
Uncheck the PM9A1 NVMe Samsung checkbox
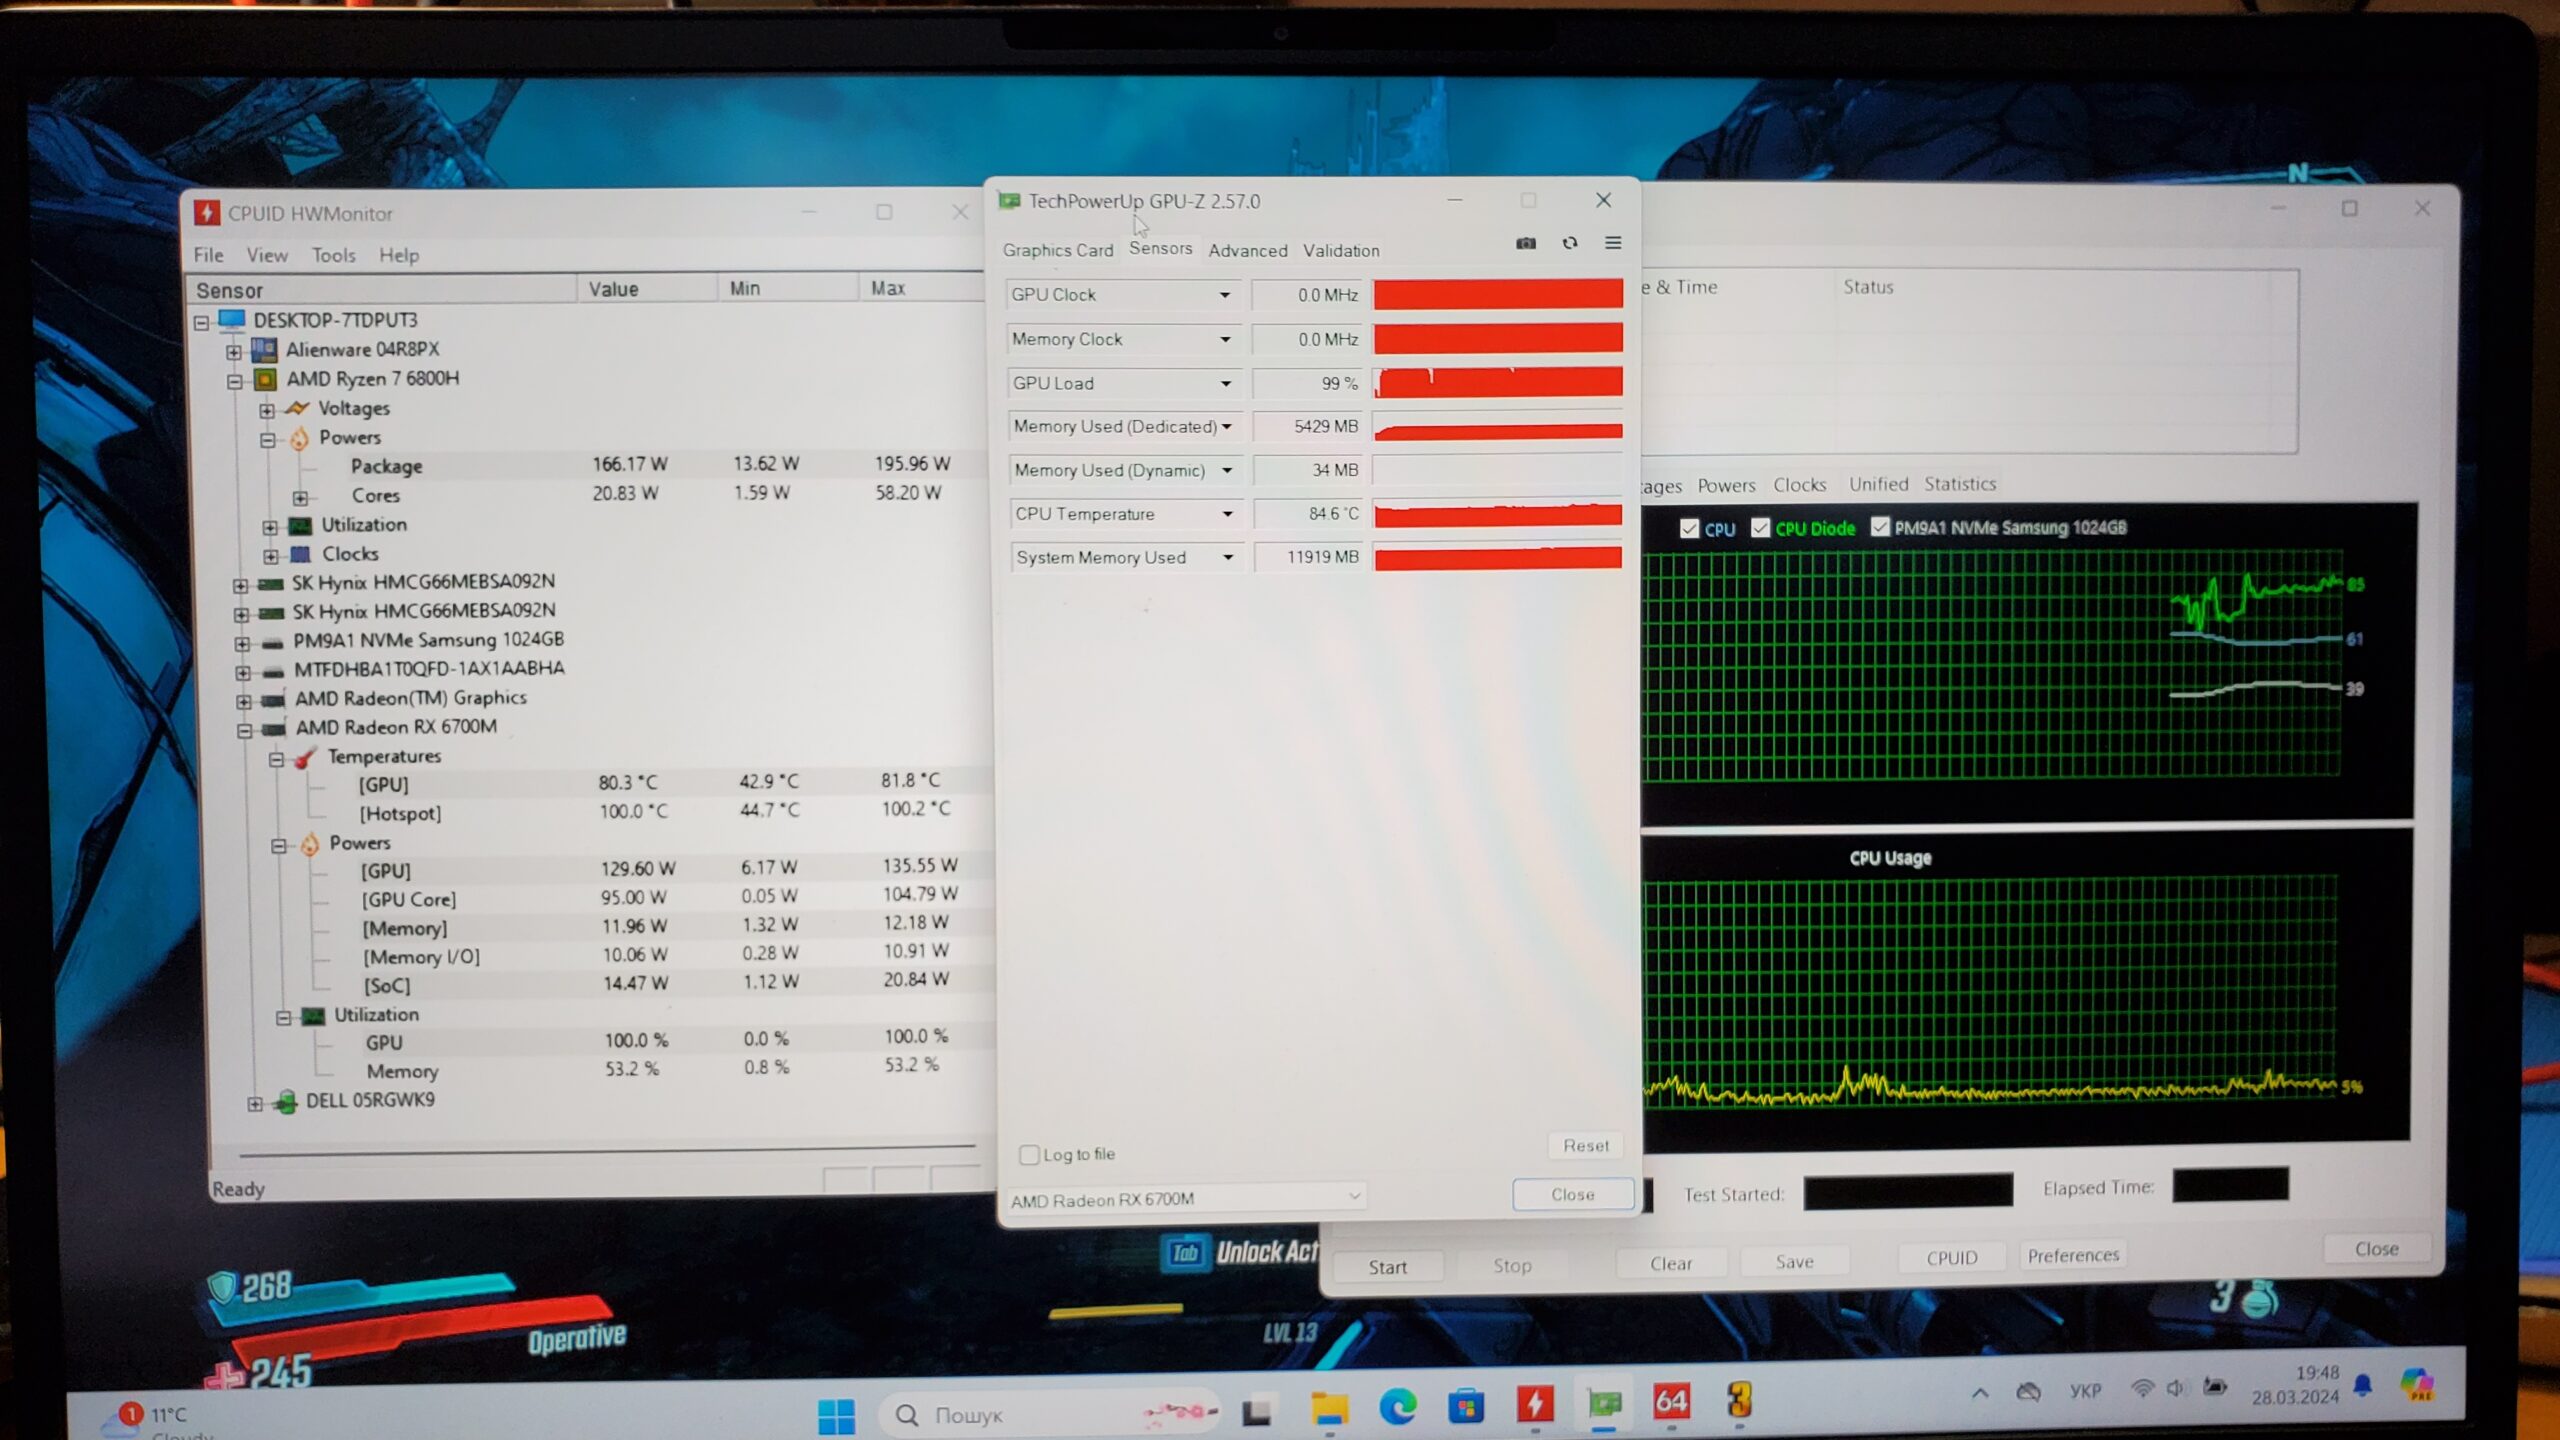point(1880,527)
